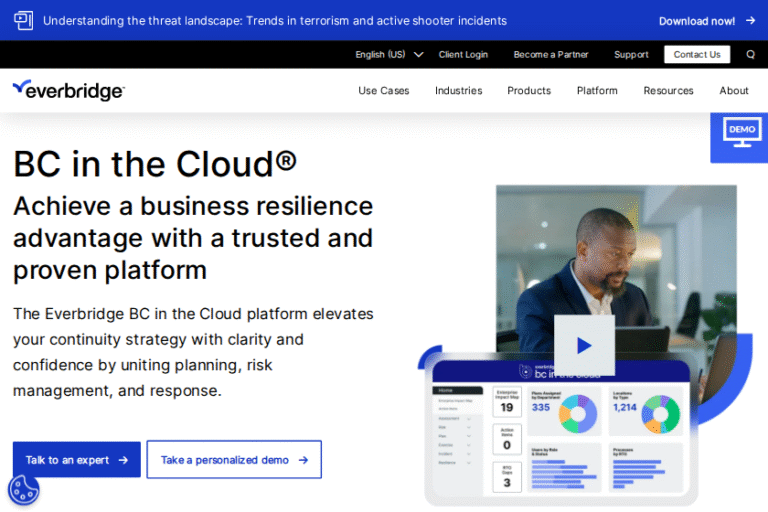
Task: Click the Talk to an expert button
Action: coord(77,460)
